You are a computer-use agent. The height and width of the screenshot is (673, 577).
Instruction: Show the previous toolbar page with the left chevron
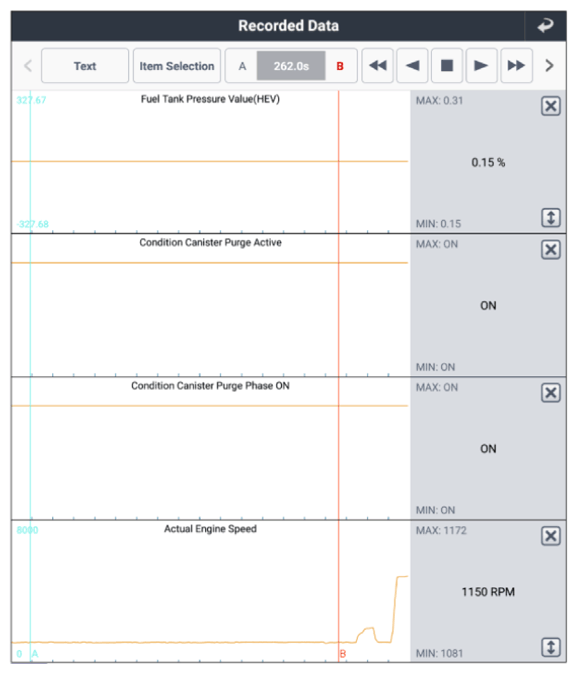pyautogui.click(x=28, y=66)
